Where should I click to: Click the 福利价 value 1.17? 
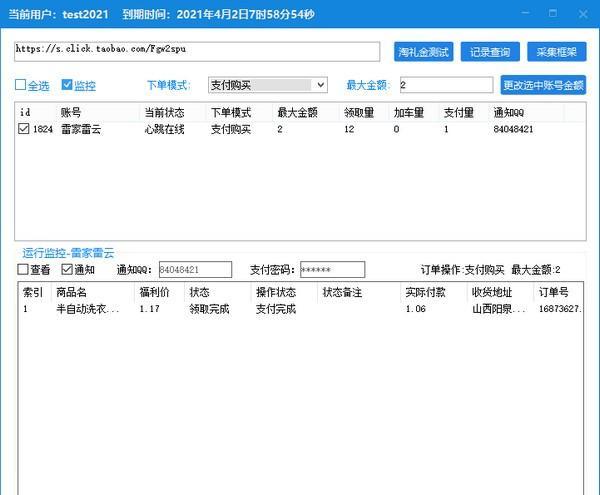pos(149,309)
